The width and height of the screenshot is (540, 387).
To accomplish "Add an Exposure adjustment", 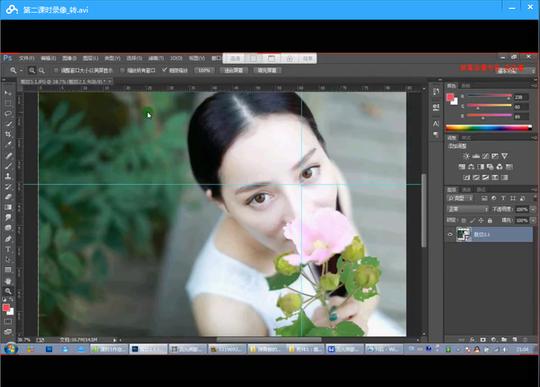I will (x=495, y=156).
